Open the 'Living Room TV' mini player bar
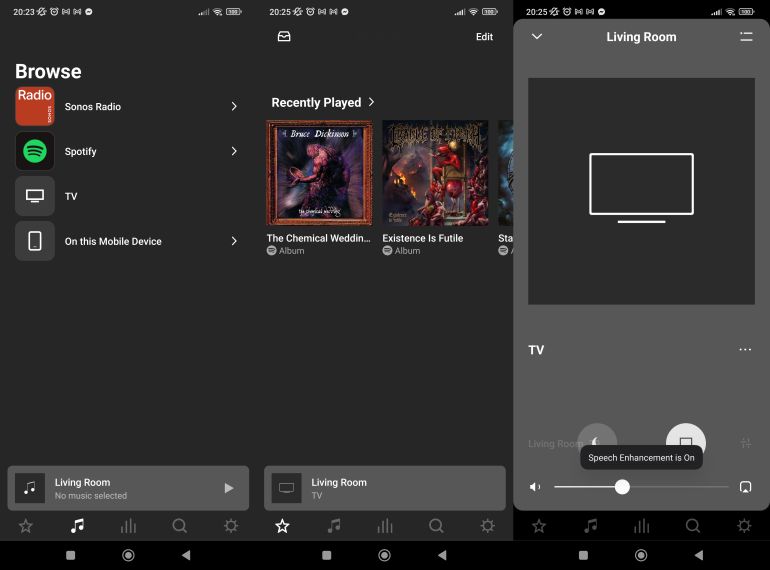 click(x=385, y=488)
